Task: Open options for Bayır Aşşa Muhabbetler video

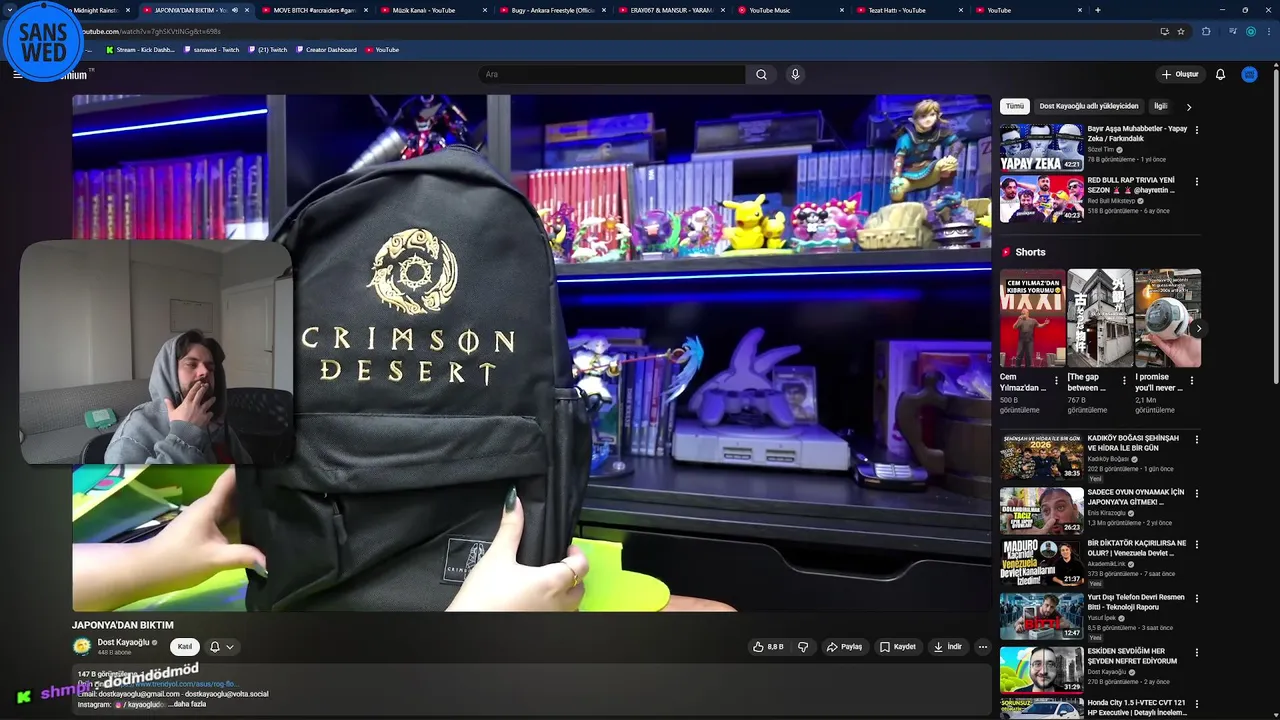Action: pos(1196,130)
